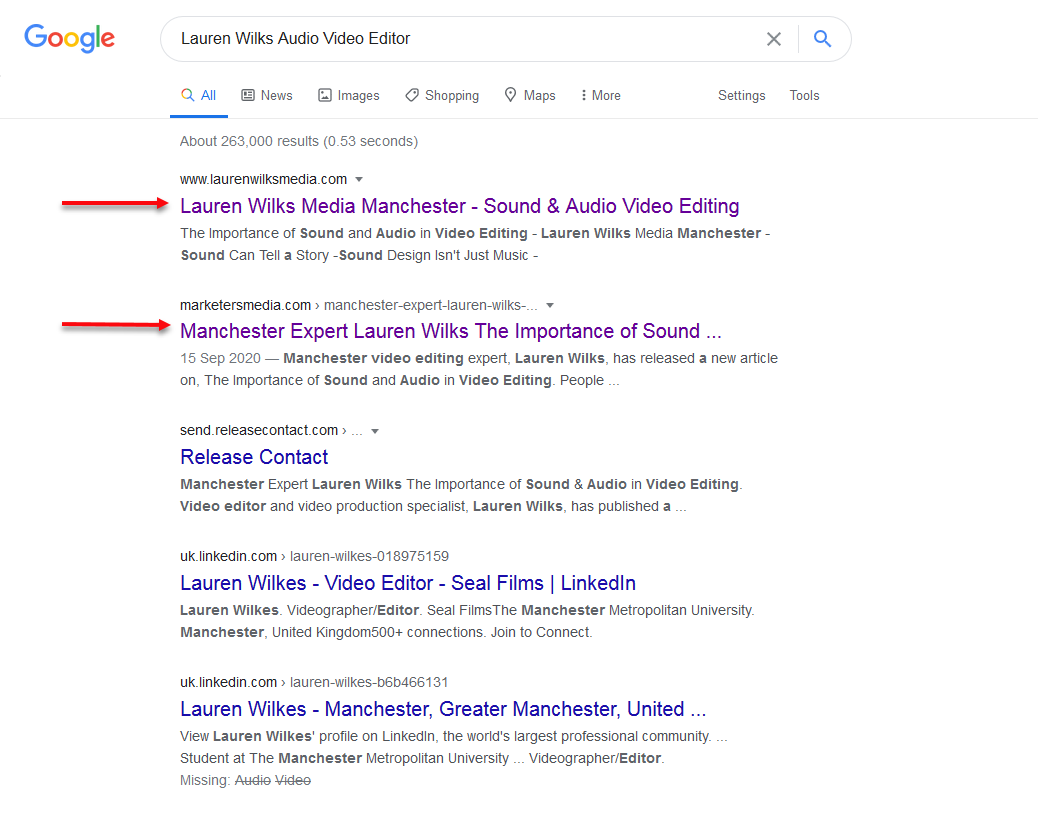Click the map pin icon beside Maps
The width and height of the screenshot is (1038, 822).
click(508, 94)
